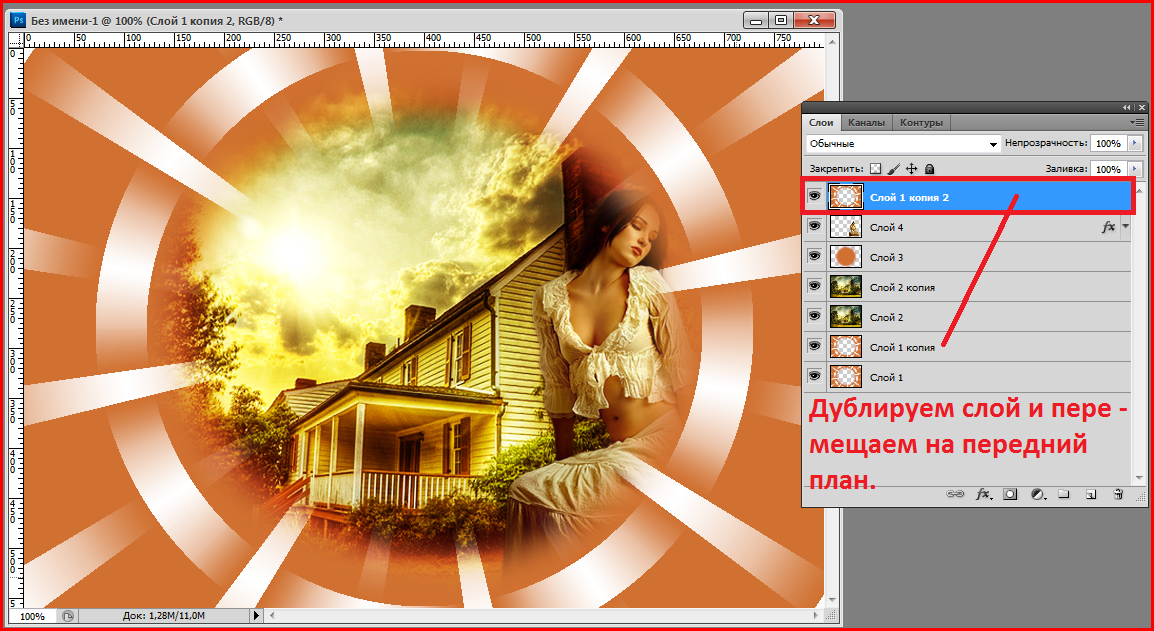Click the Слой 2 landscape thumbnail
Viewport: 1154px width, 631px height.
pyautogui.click(x=846, y=317)
